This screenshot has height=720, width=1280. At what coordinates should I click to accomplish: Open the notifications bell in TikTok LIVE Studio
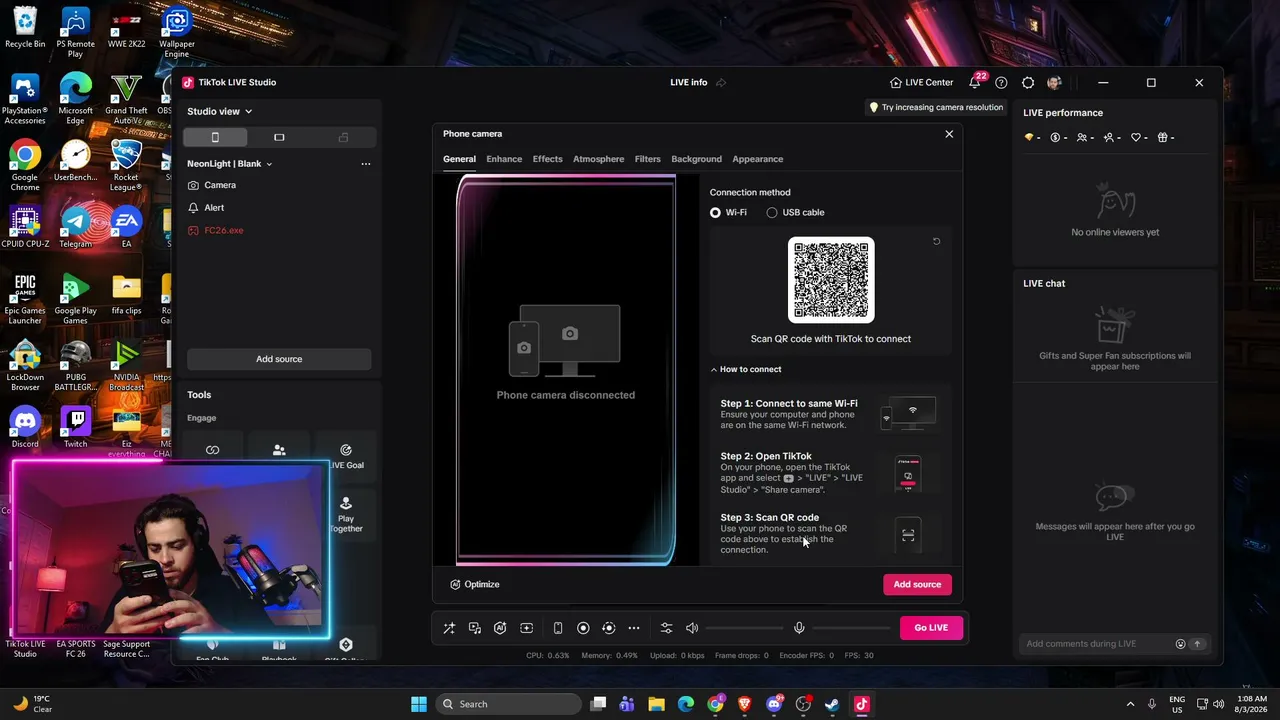click(975, 83)
